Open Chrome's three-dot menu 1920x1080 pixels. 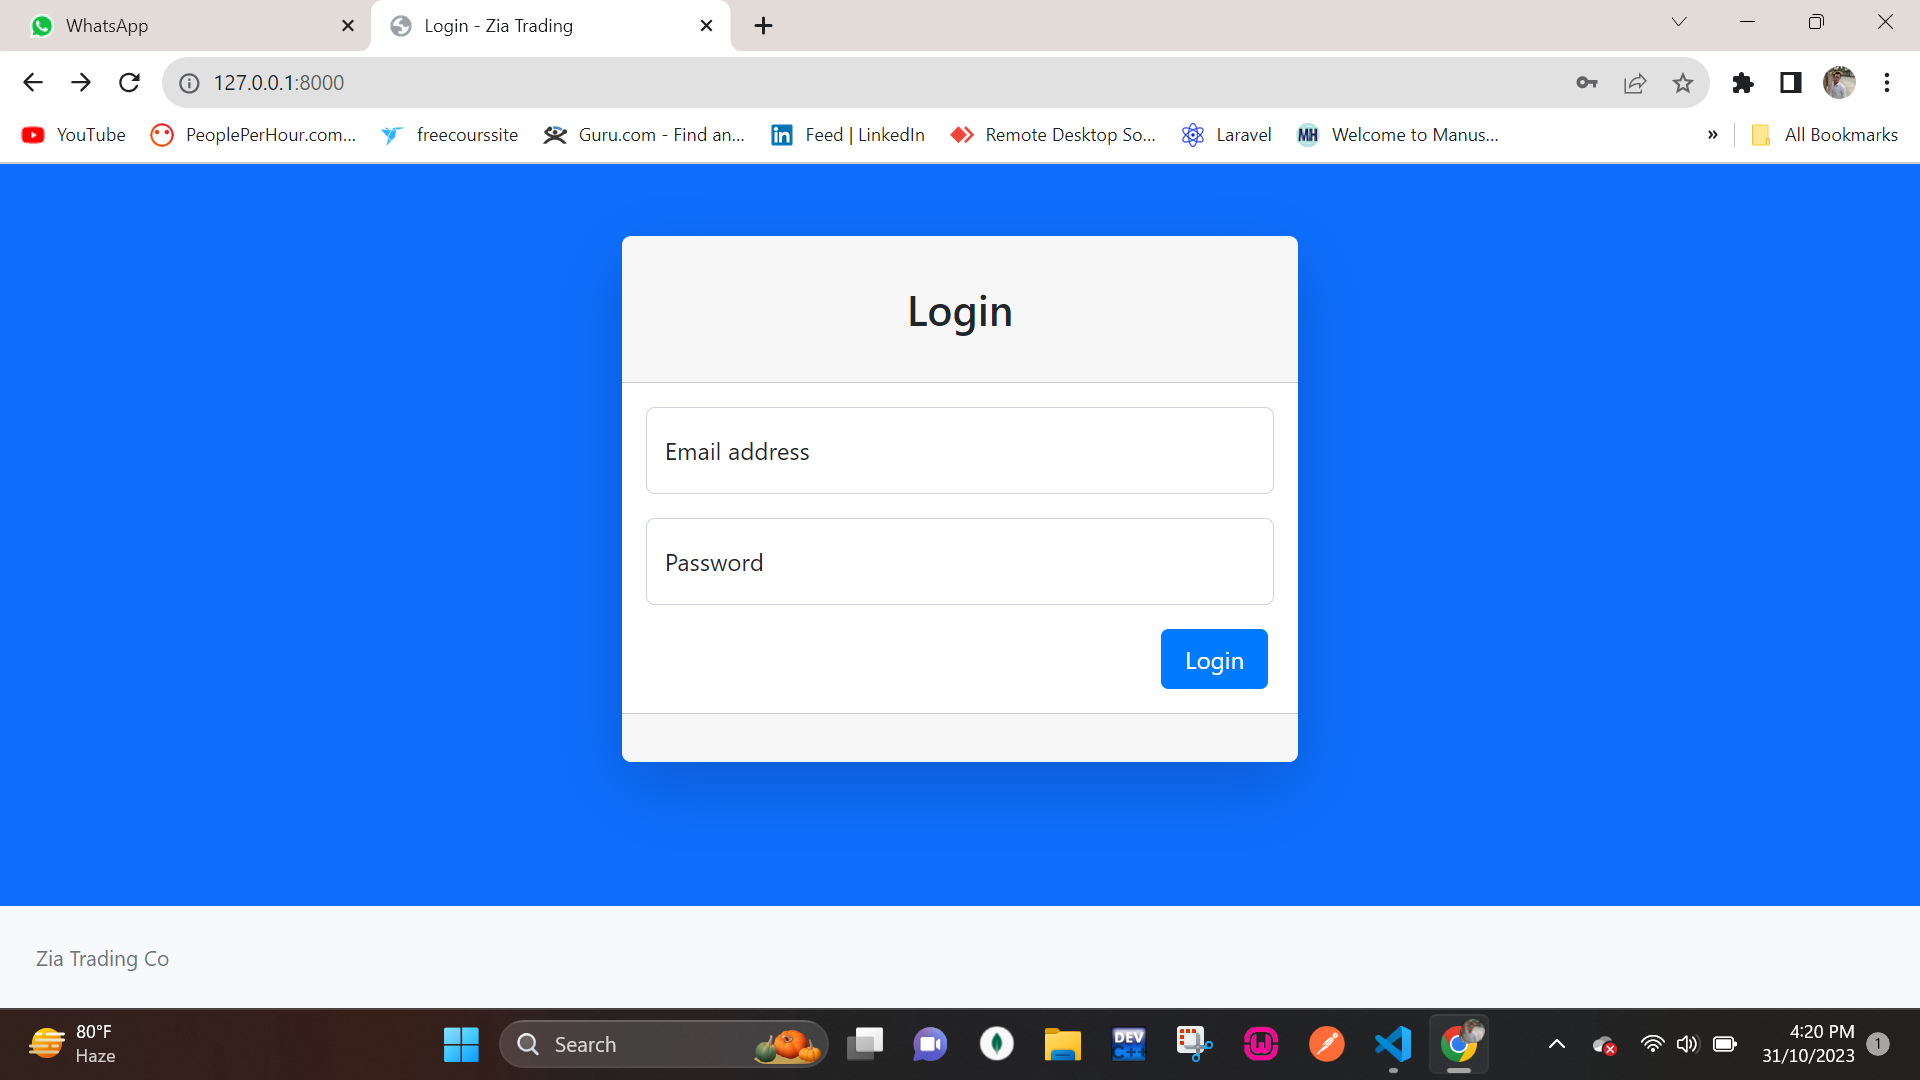(1887, 83)
